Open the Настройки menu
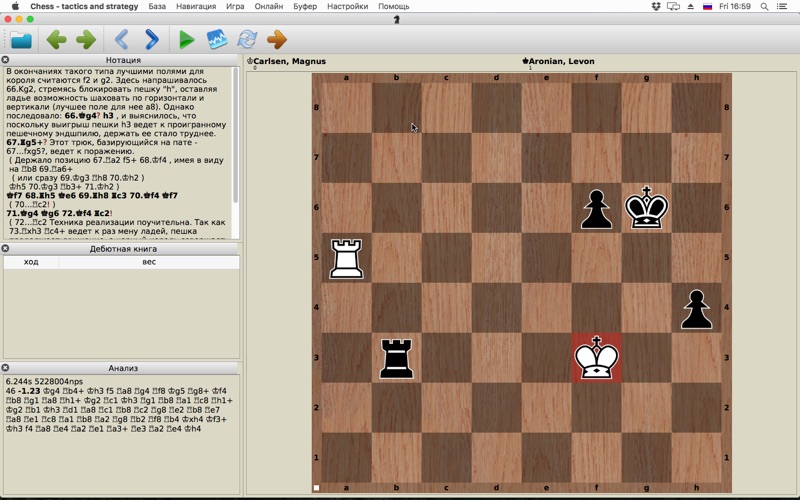The image size is (800, 500). 347,6
